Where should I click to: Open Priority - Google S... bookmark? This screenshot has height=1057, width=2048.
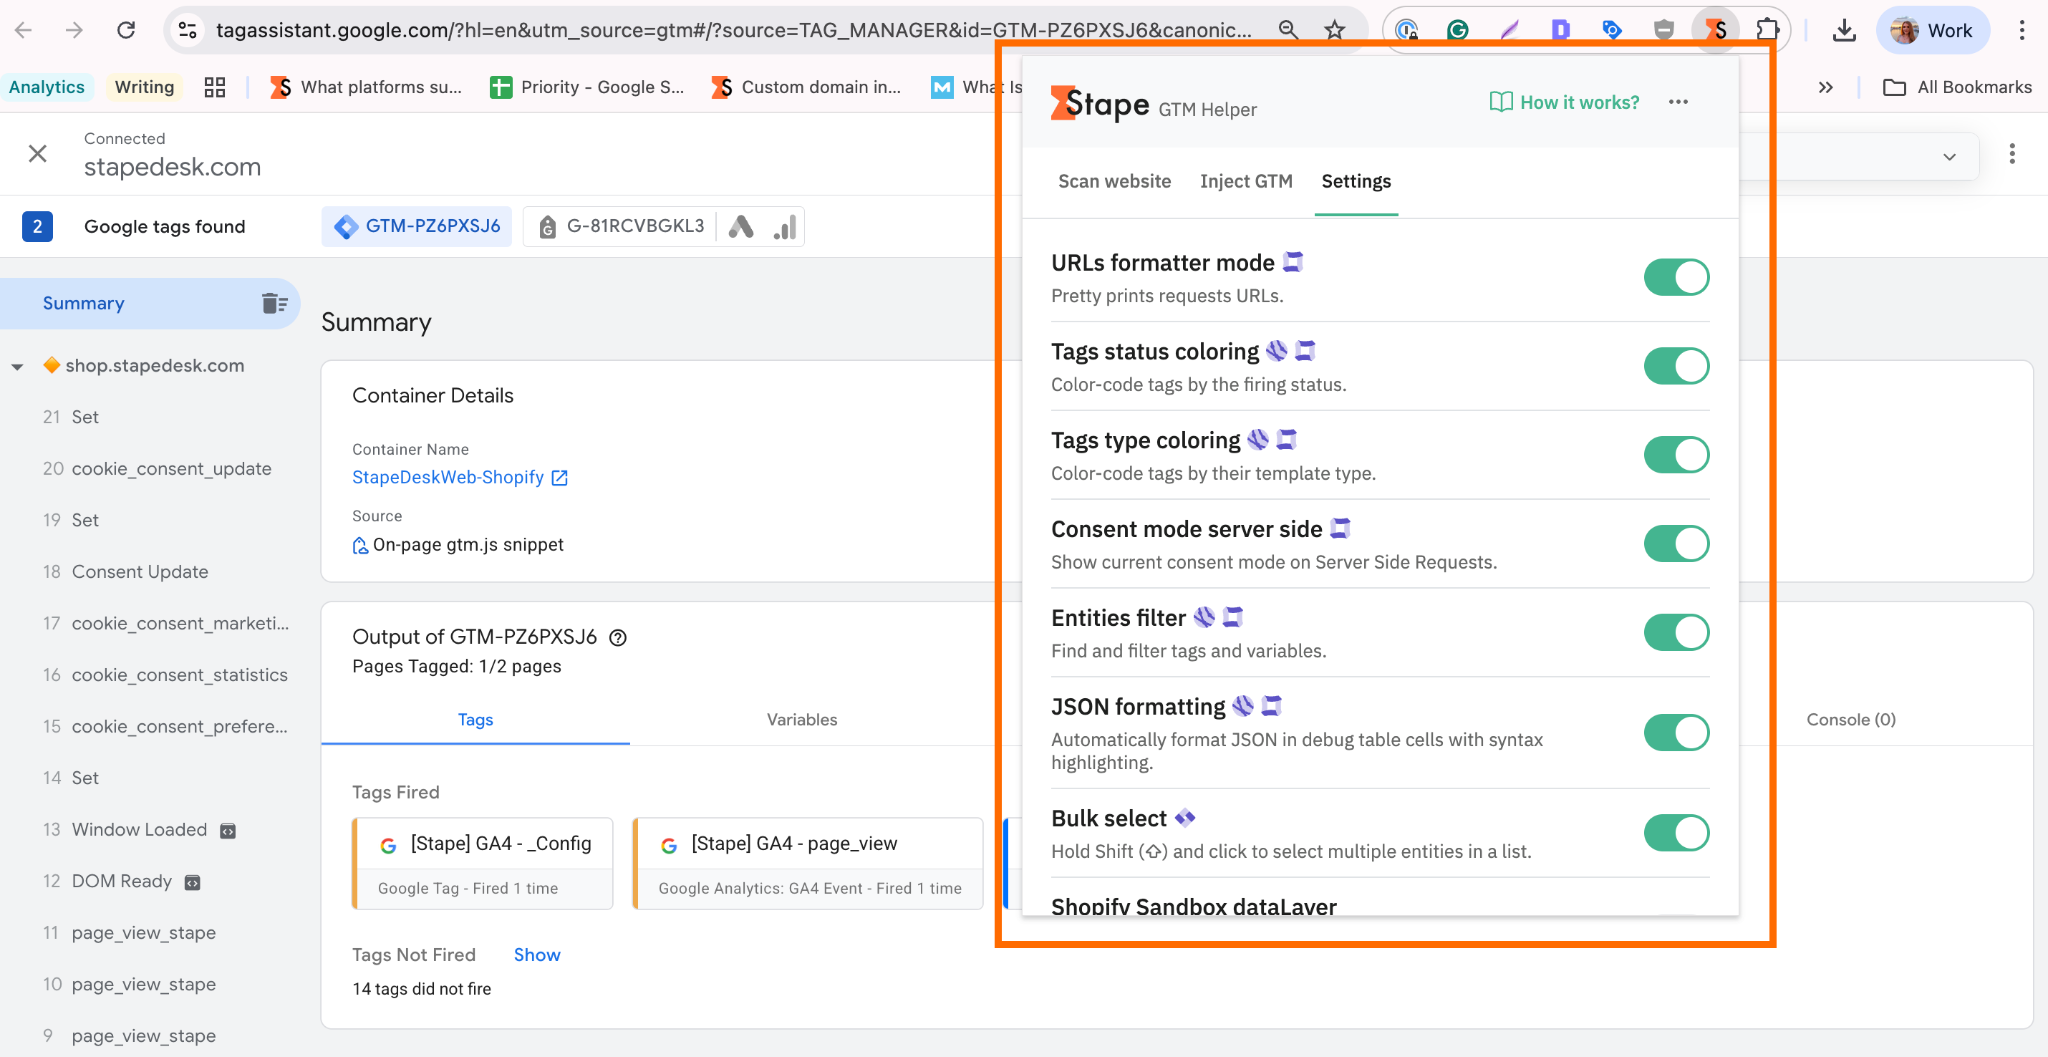tap(588, 87)
